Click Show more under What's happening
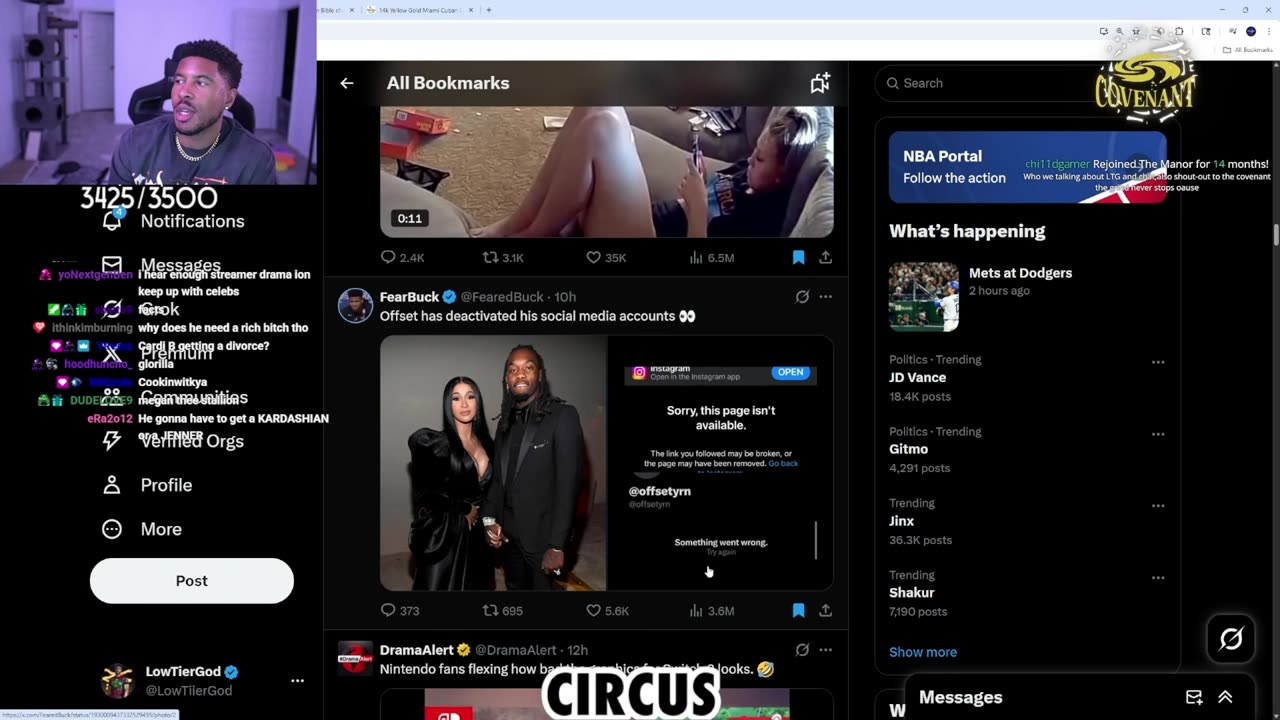This screenshot has height=720, width=1280. pos(923,652)
